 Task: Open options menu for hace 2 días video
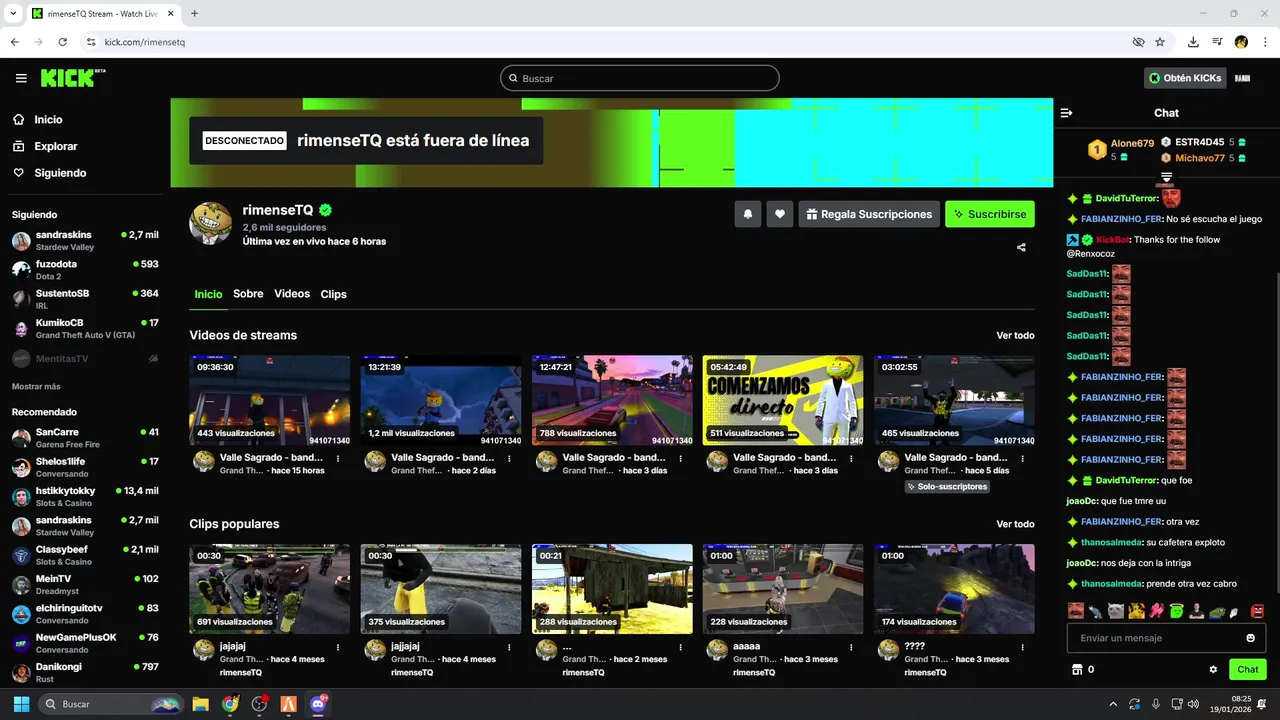pyautogui.click(x=509, y=458)
